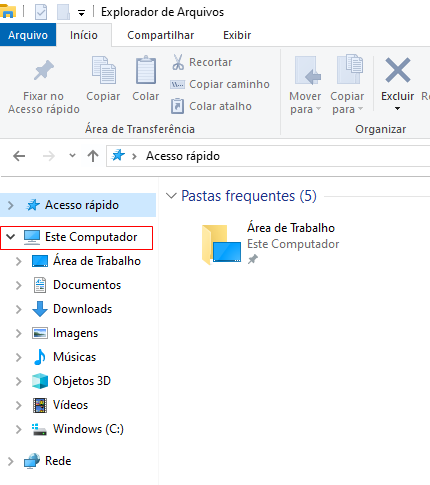Collapse the Pastas frequentes group chevron
This screenshot has height=485, width=430.
[171, 196]
